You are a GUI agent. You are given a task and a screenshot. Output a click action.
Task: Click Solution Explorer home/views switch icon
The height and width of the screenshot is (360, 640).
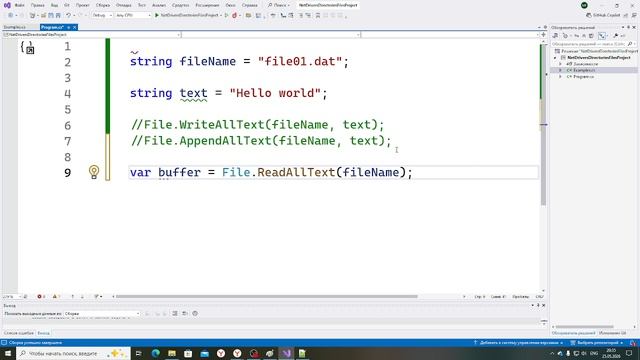point(556,36)
